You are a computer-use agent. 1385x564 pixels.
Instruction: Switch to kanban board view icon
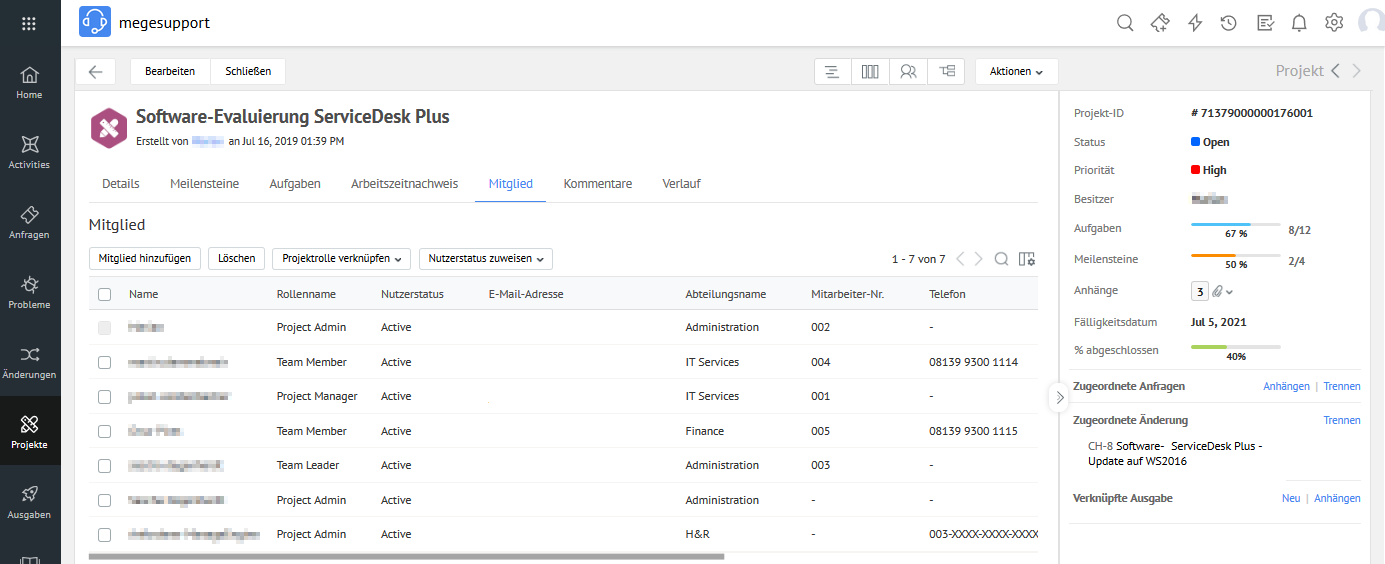click(870, 71)
